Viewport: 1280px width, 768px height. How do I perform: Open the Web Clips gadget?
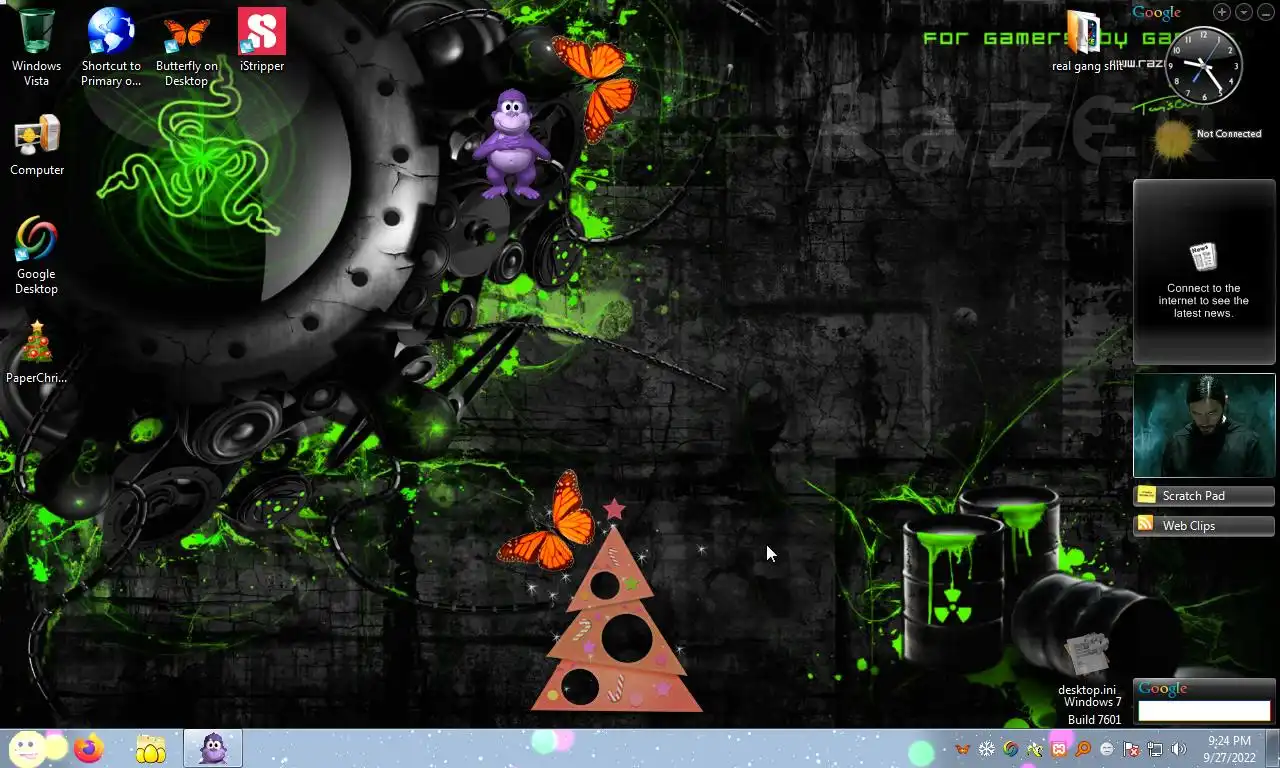(1204, 525)
